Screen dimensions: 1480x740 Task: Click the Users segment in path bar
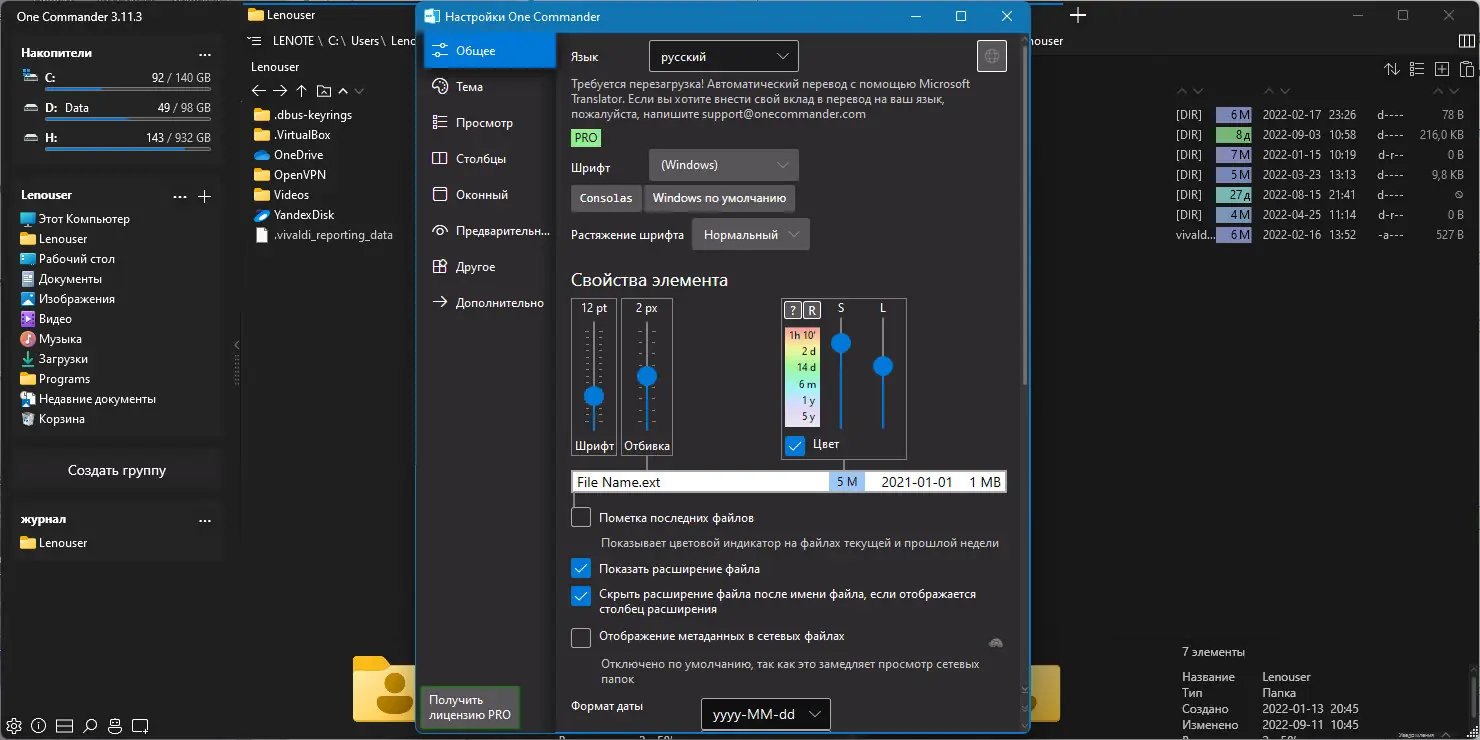[365, 41]
